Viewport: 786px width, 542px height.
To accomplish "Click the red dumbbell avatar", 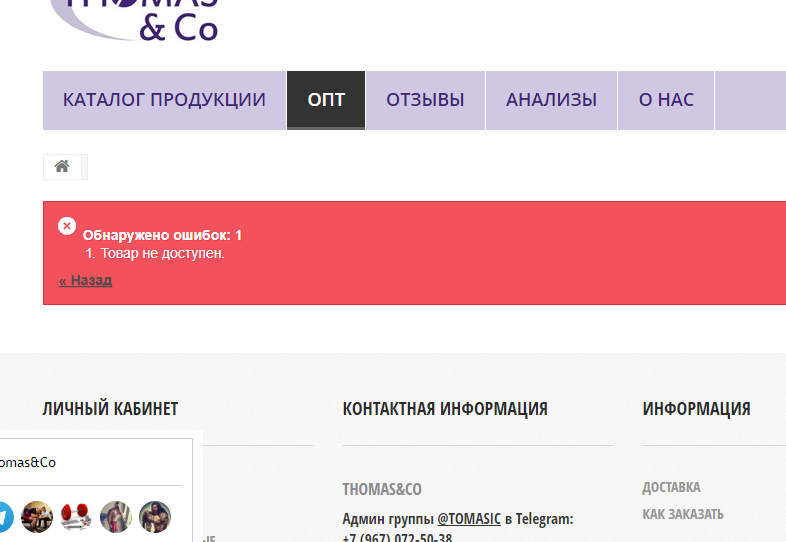I will coord(76,517).
